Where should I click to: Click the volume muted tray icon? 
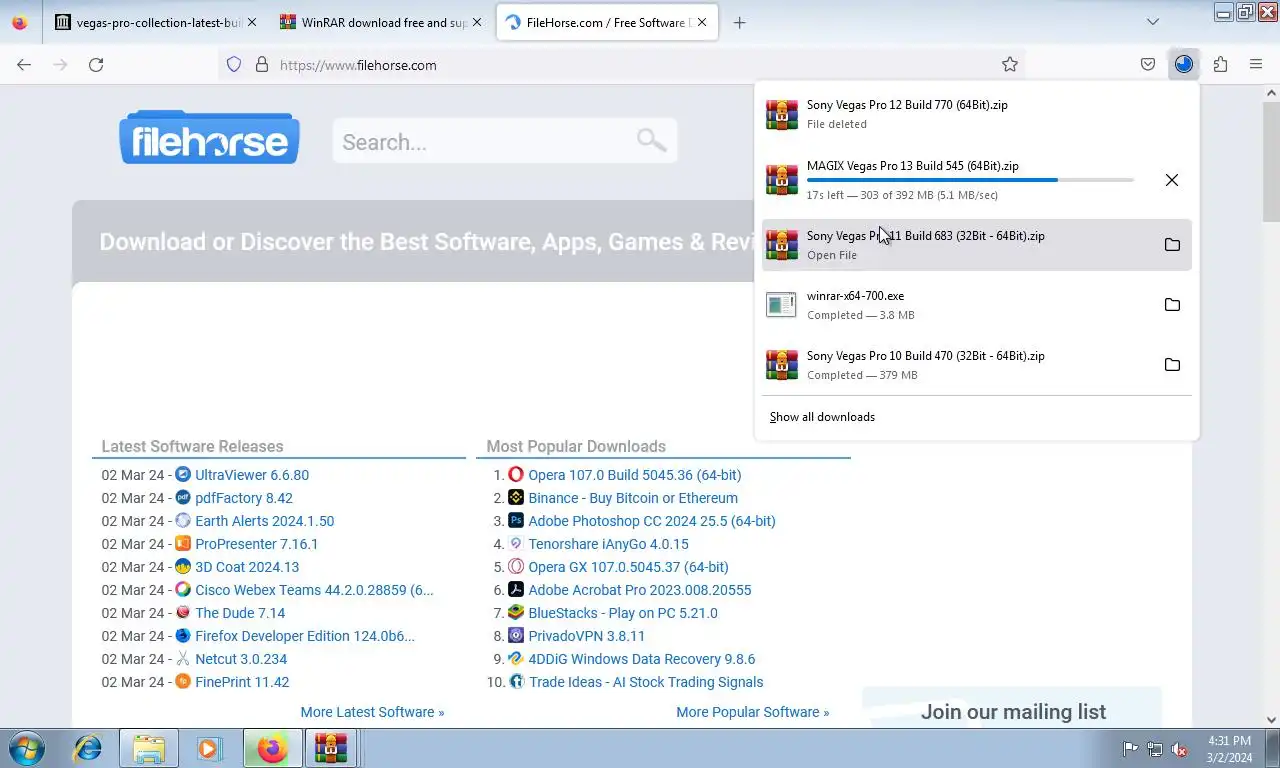coord(1179,749)
